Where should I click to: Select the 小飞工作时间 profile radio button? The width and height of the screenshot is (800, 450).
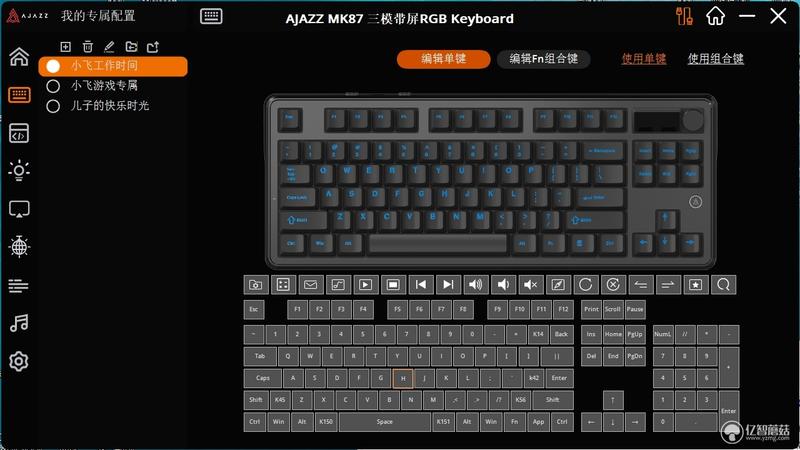click(x=53, y=66)
